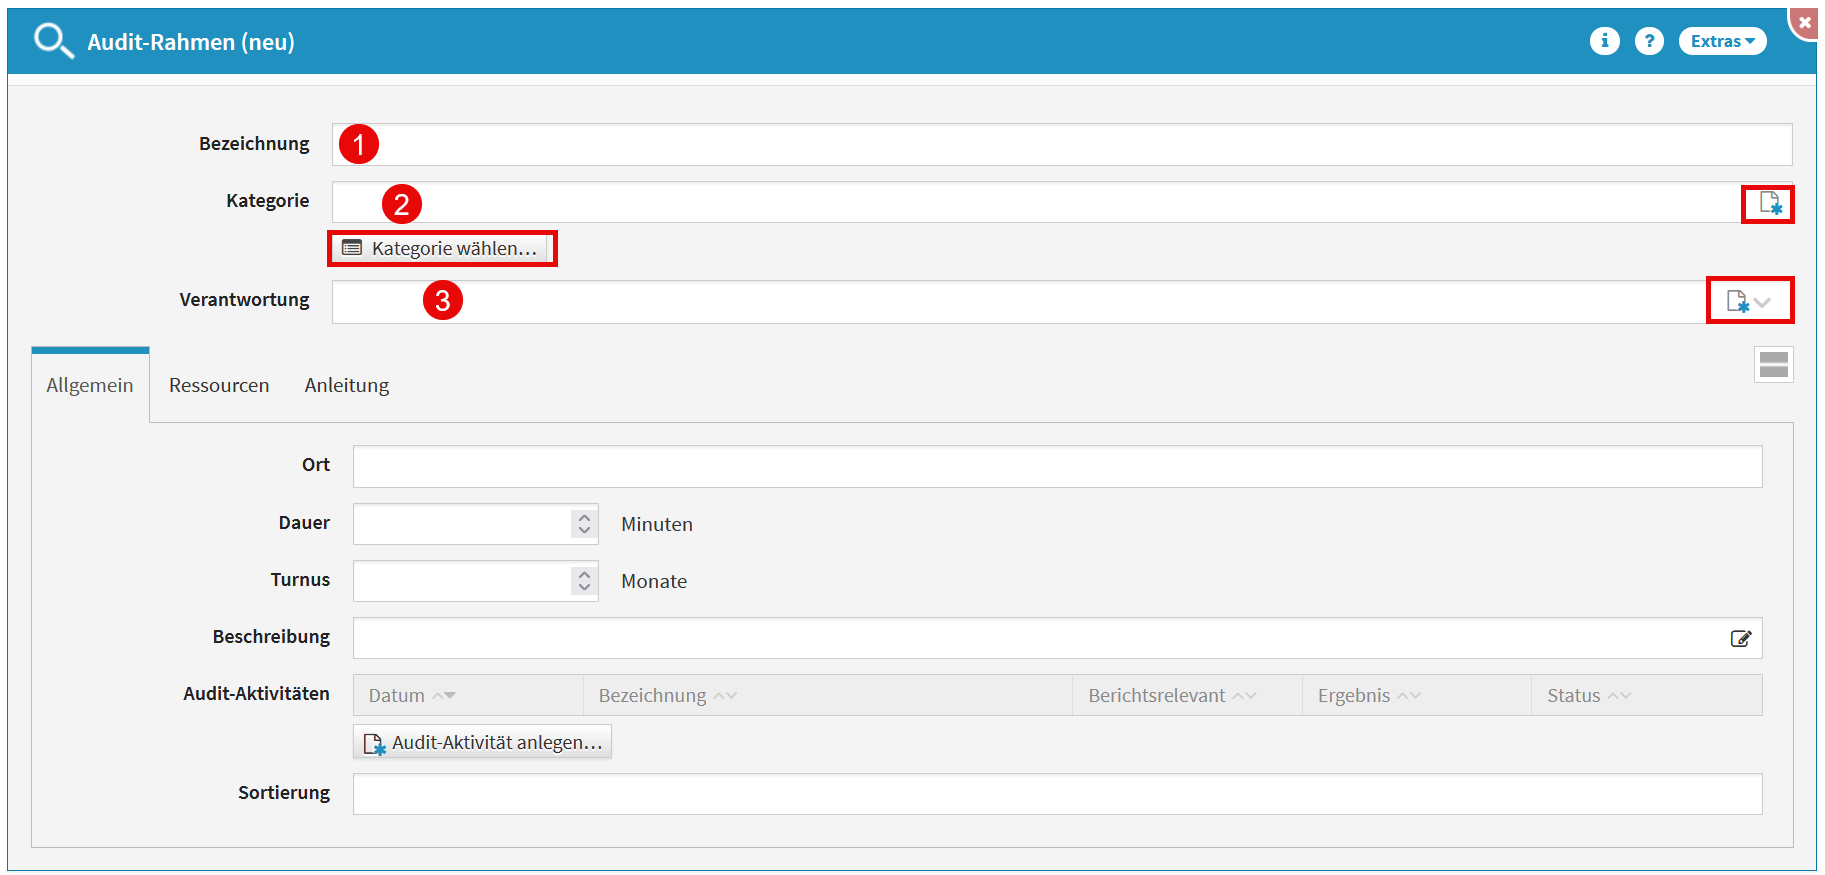Decrease the Turnus months stepper

[x=585, y=587]
